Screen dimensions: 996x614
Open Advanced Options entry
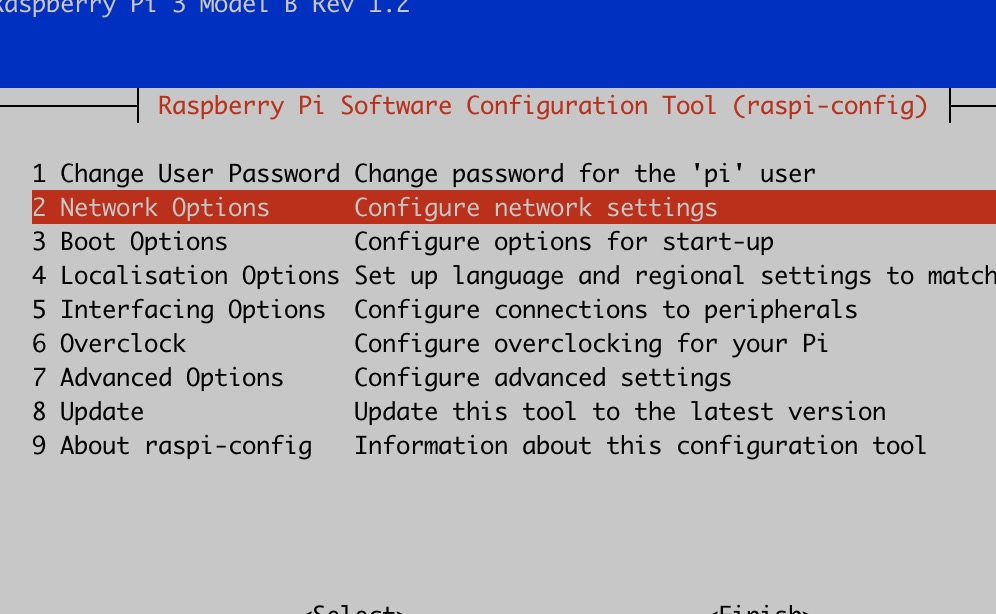click(x=158, y=378)
